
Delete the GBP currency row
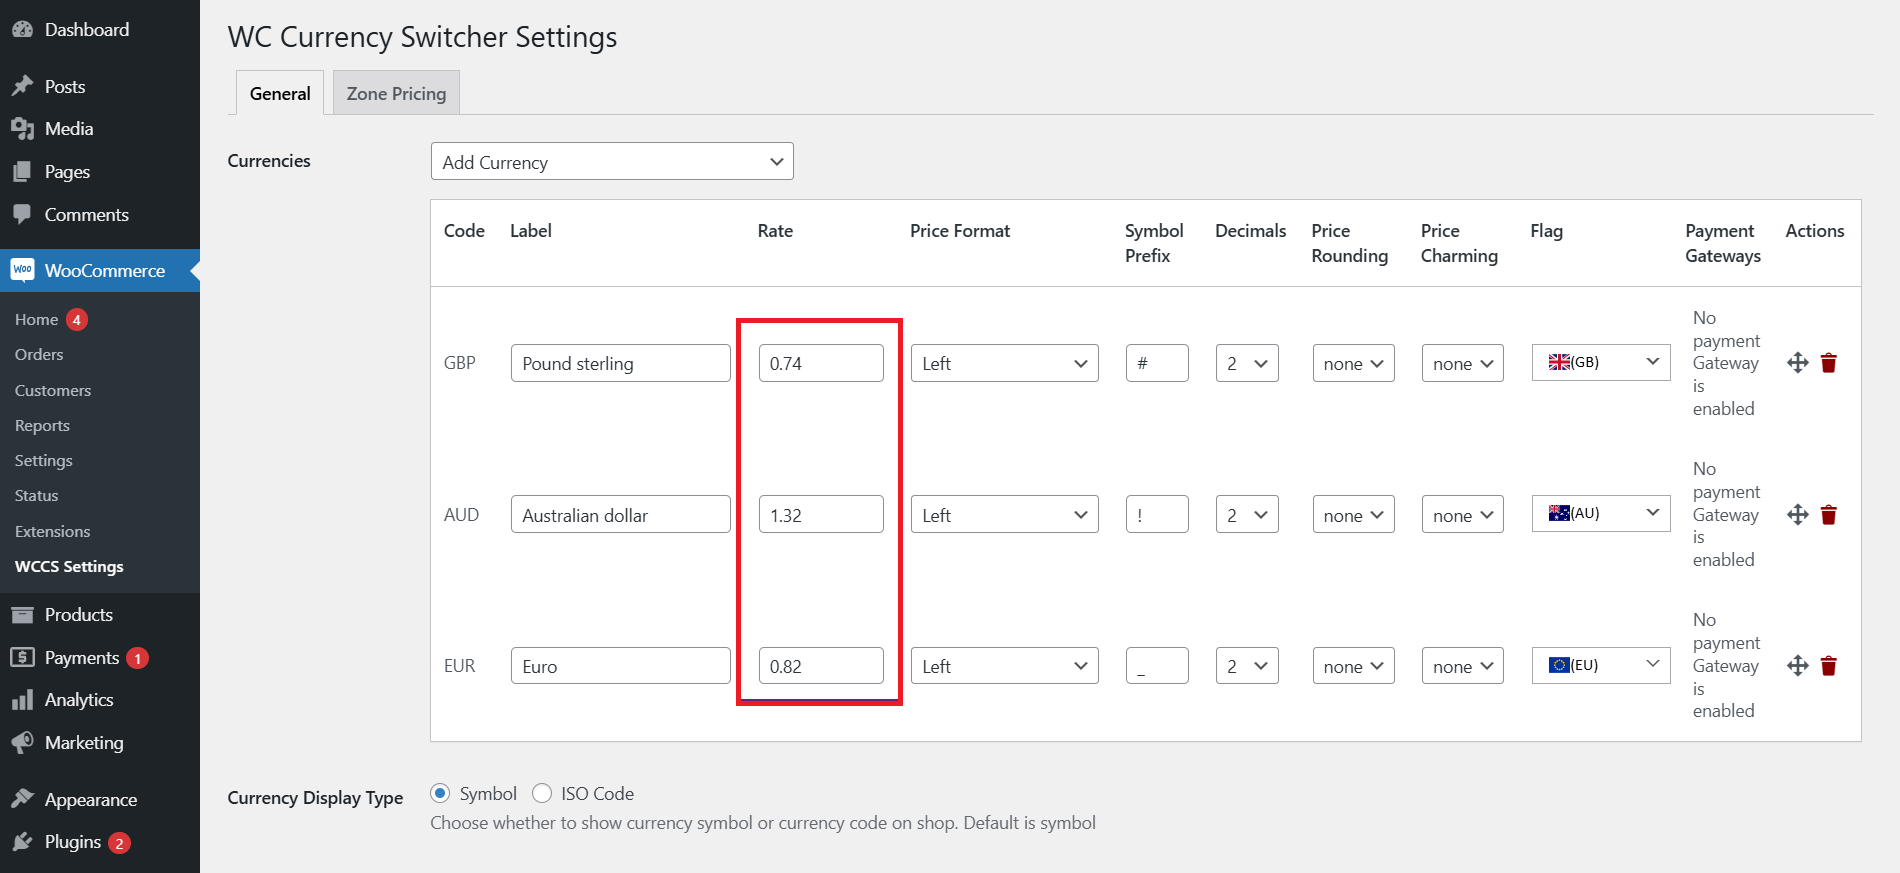(1829, 363)
